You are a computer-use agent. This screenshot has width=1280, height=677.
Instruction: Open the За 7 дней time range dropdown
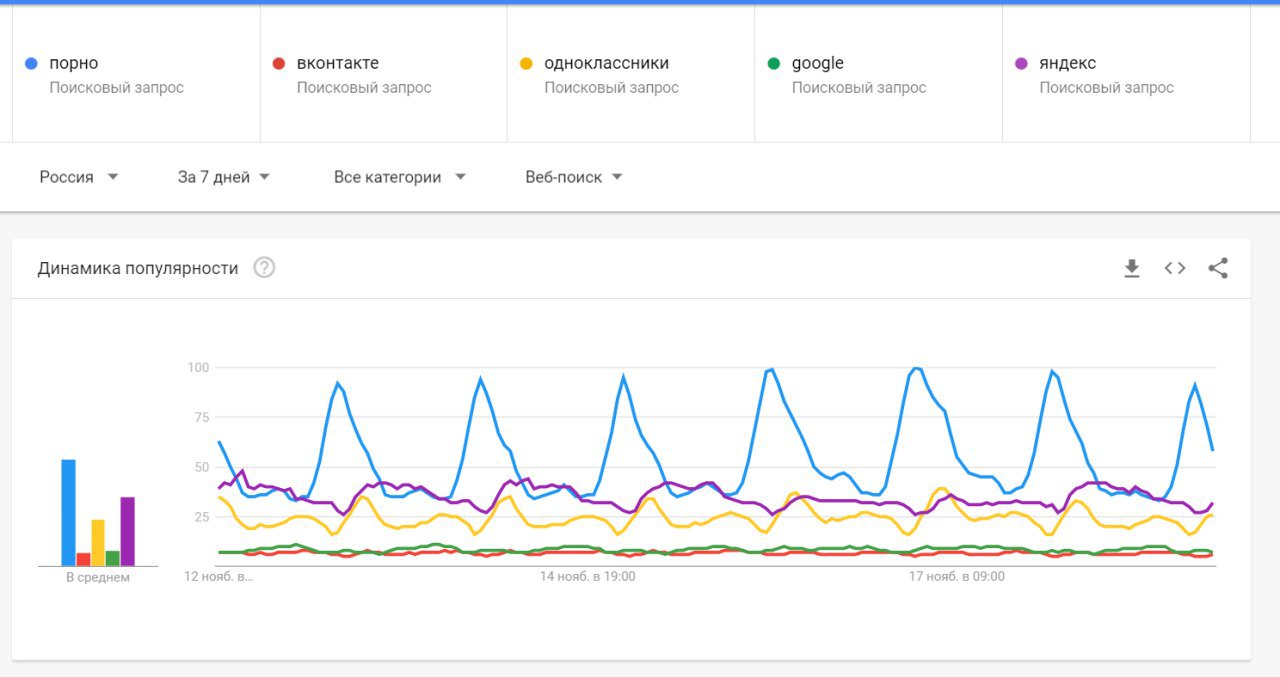(x=224, y=177)
